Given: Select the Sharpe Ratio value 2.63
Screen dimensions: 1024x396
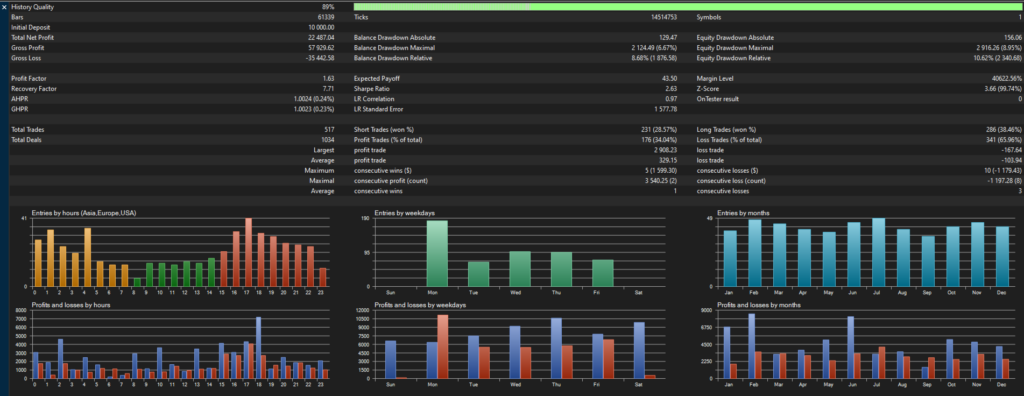Looking at the screenshot, I should pos(671,88).
